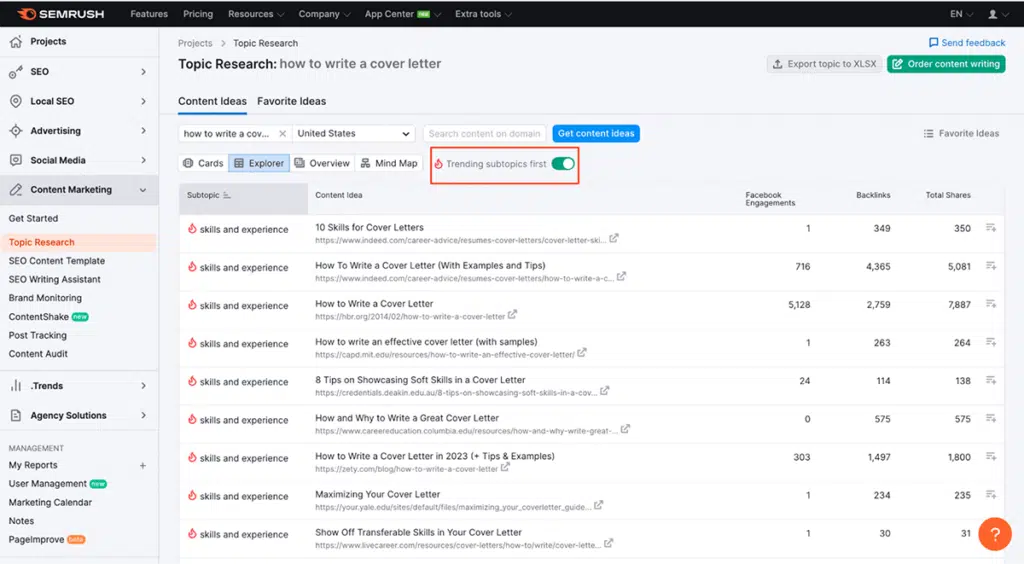Viewport: 1024px width, 564px height.
Task: Open external link for Maximizing Your Cover Letter
Action: [598, 505]
